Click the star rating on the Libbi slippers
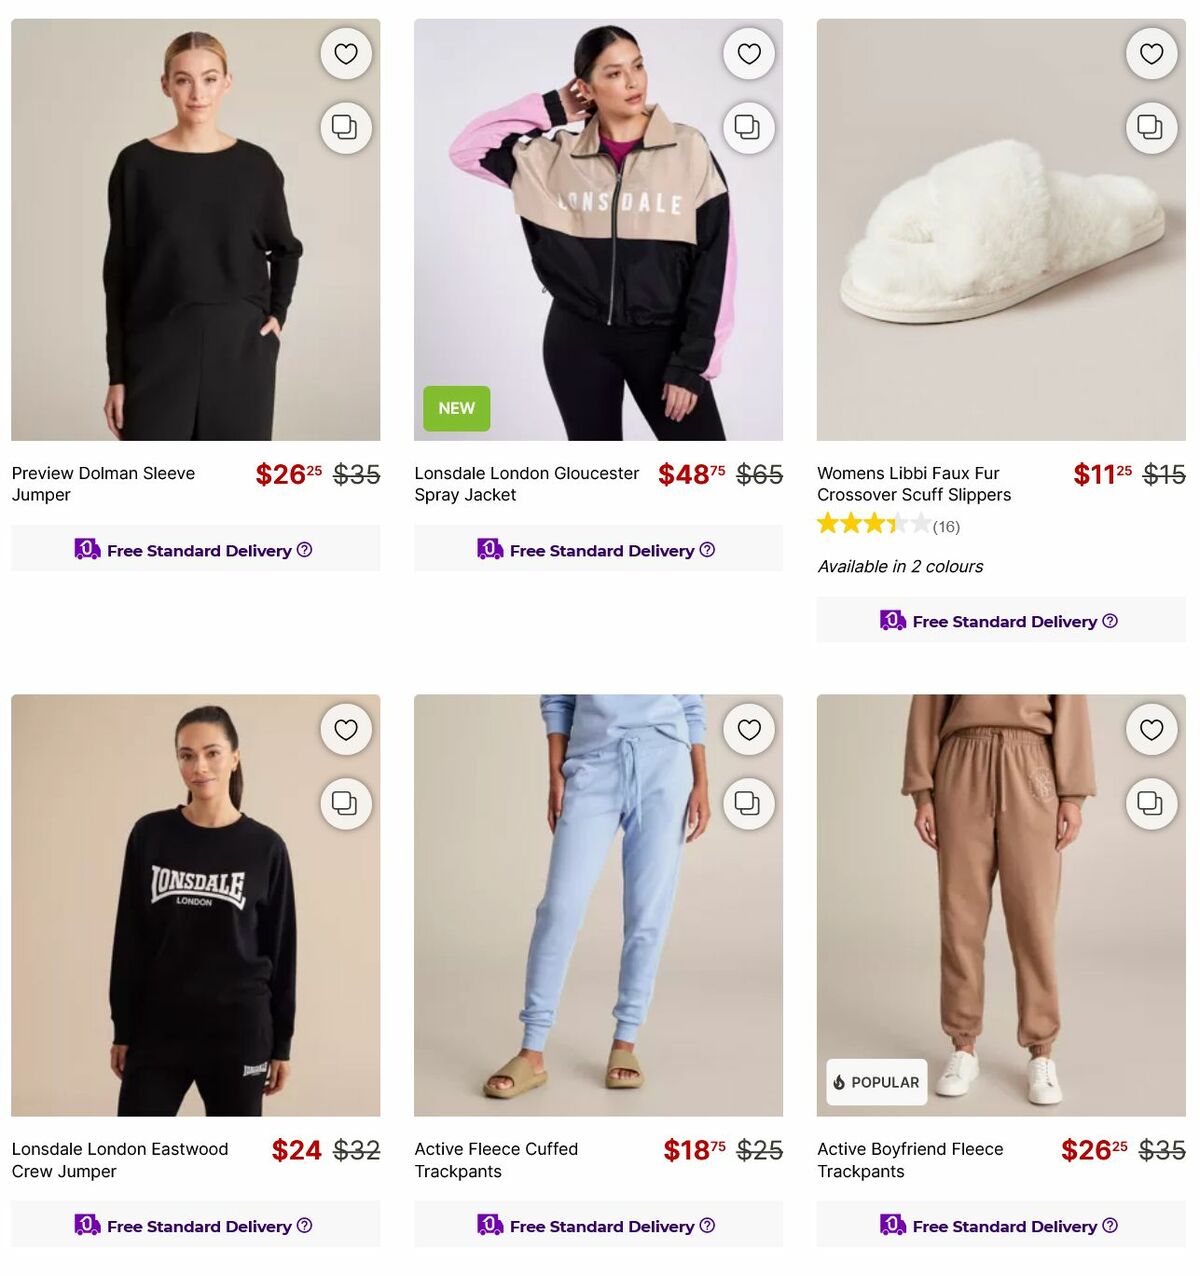The image size is (1200, 1276). click(872, 523)
